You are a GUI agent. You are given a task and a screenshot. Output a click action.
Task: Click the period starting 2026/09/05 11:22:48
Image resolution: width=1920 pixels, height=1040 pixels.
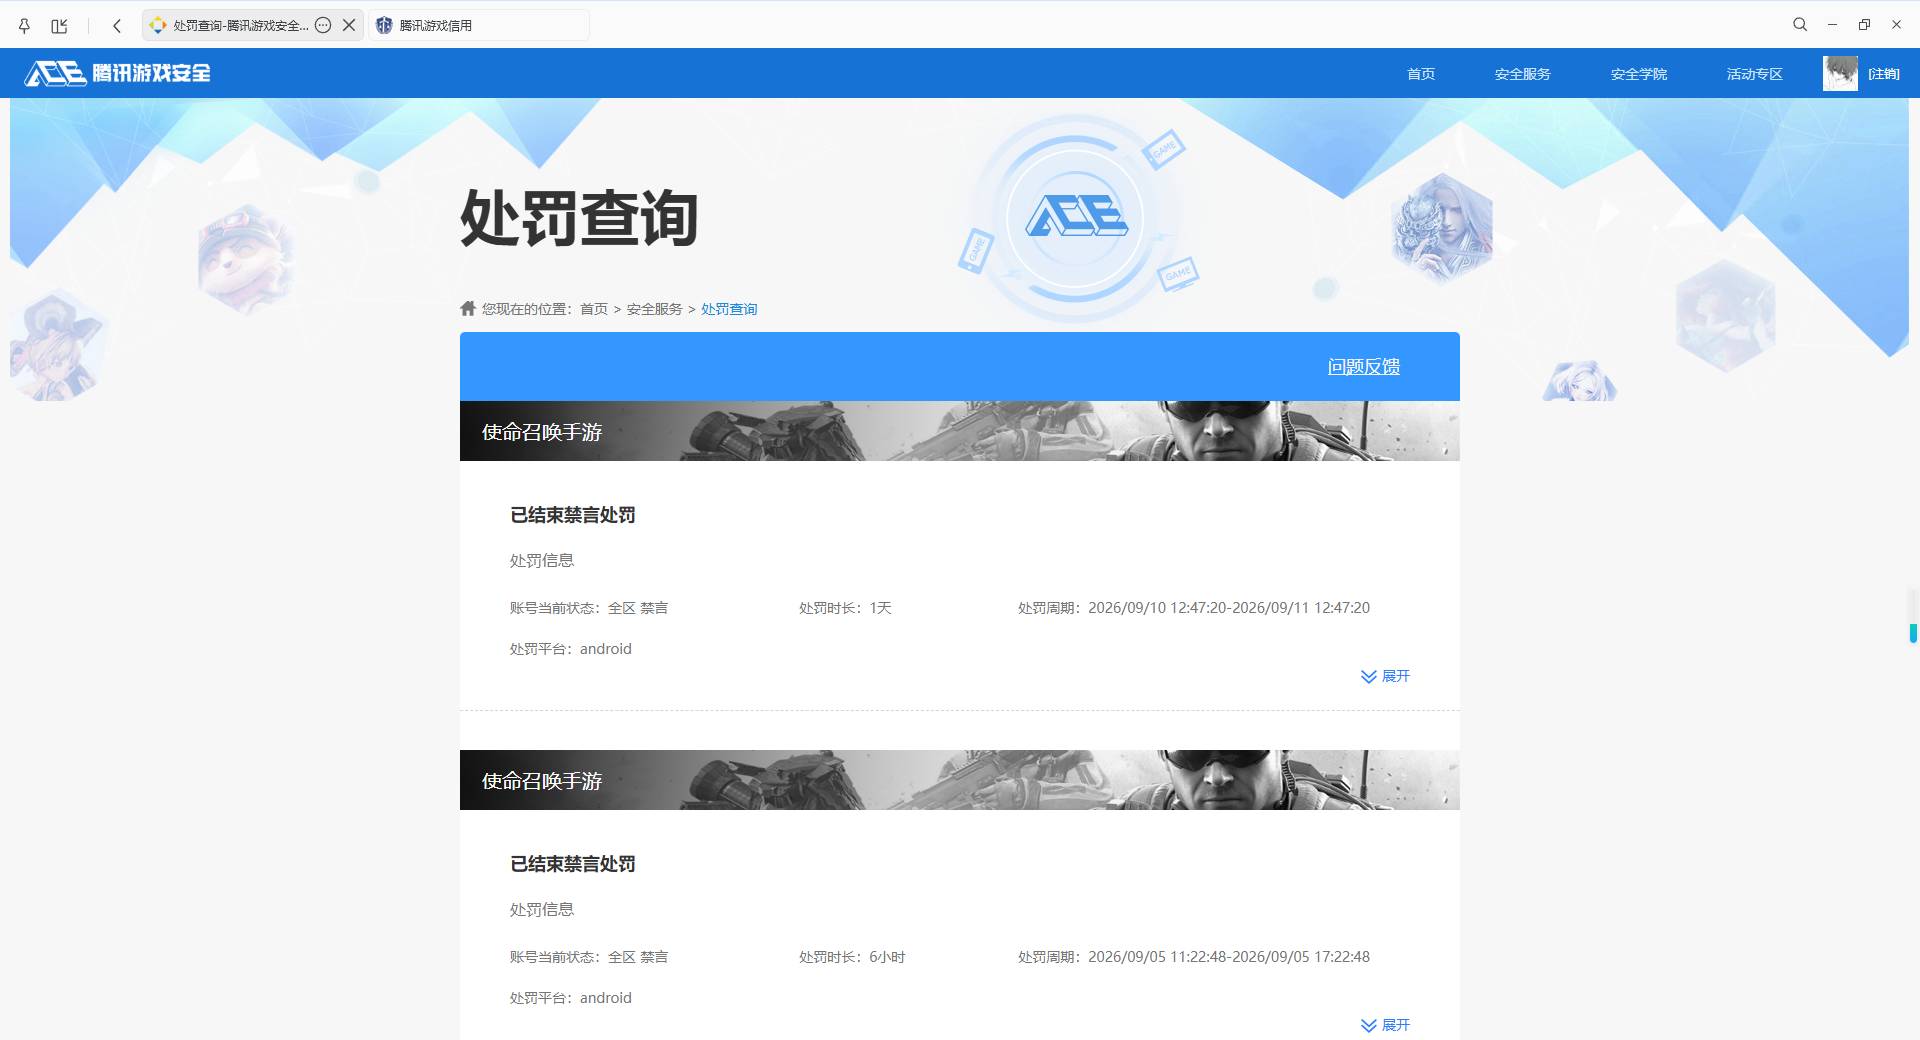point(1194,957)
